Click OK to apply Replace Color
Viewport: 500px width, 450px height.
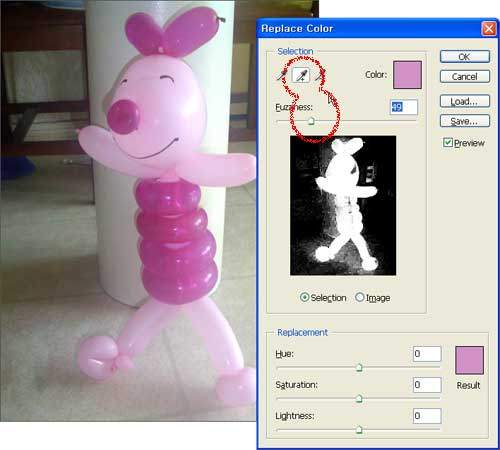465,57
